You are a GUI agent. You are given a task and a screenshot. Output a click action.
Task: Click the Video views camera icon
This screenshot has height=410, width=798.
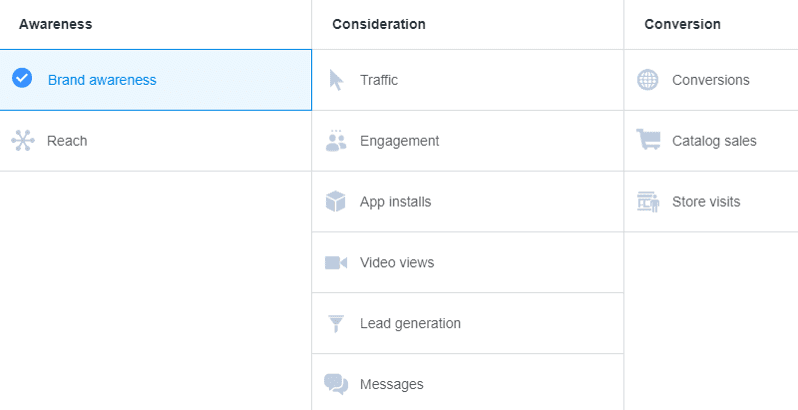click(x=336, y=263)
